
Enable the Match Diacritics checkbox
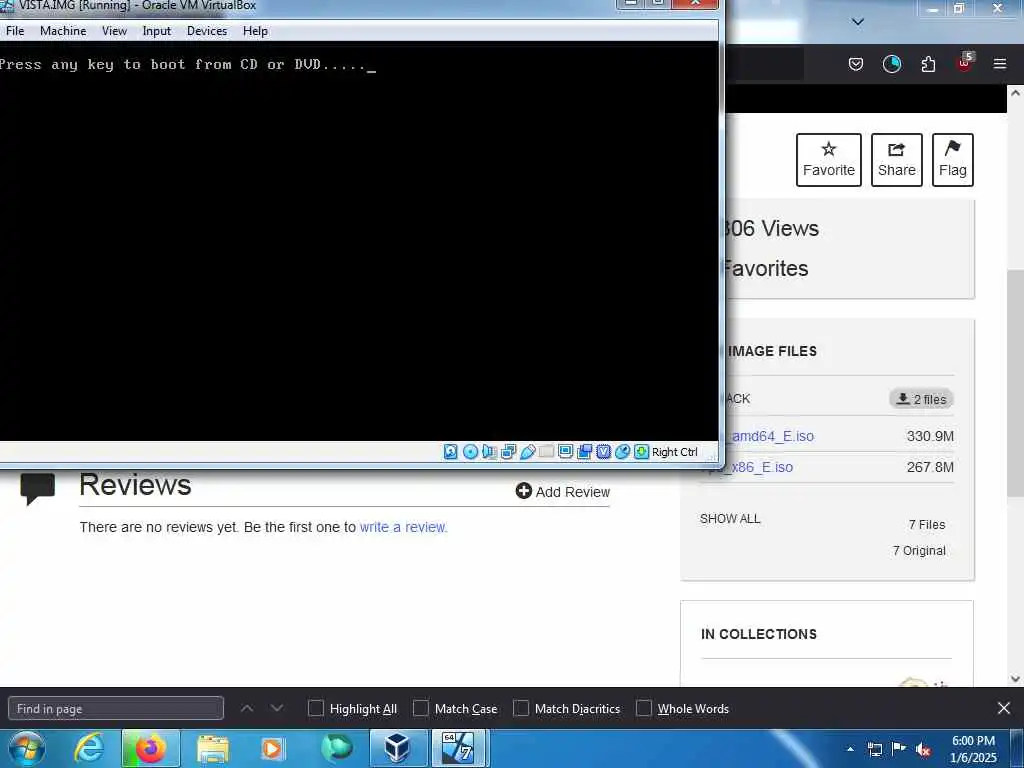tap(520, 709)
